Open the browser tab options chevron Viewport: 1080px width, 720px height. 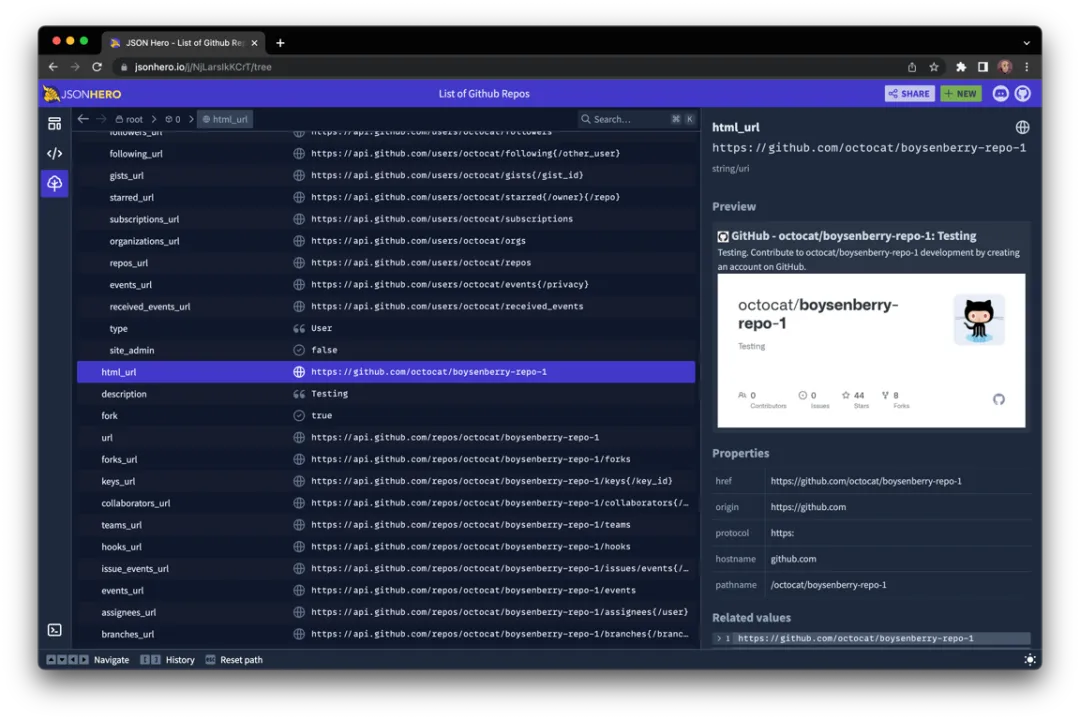tap(1026, 43)
